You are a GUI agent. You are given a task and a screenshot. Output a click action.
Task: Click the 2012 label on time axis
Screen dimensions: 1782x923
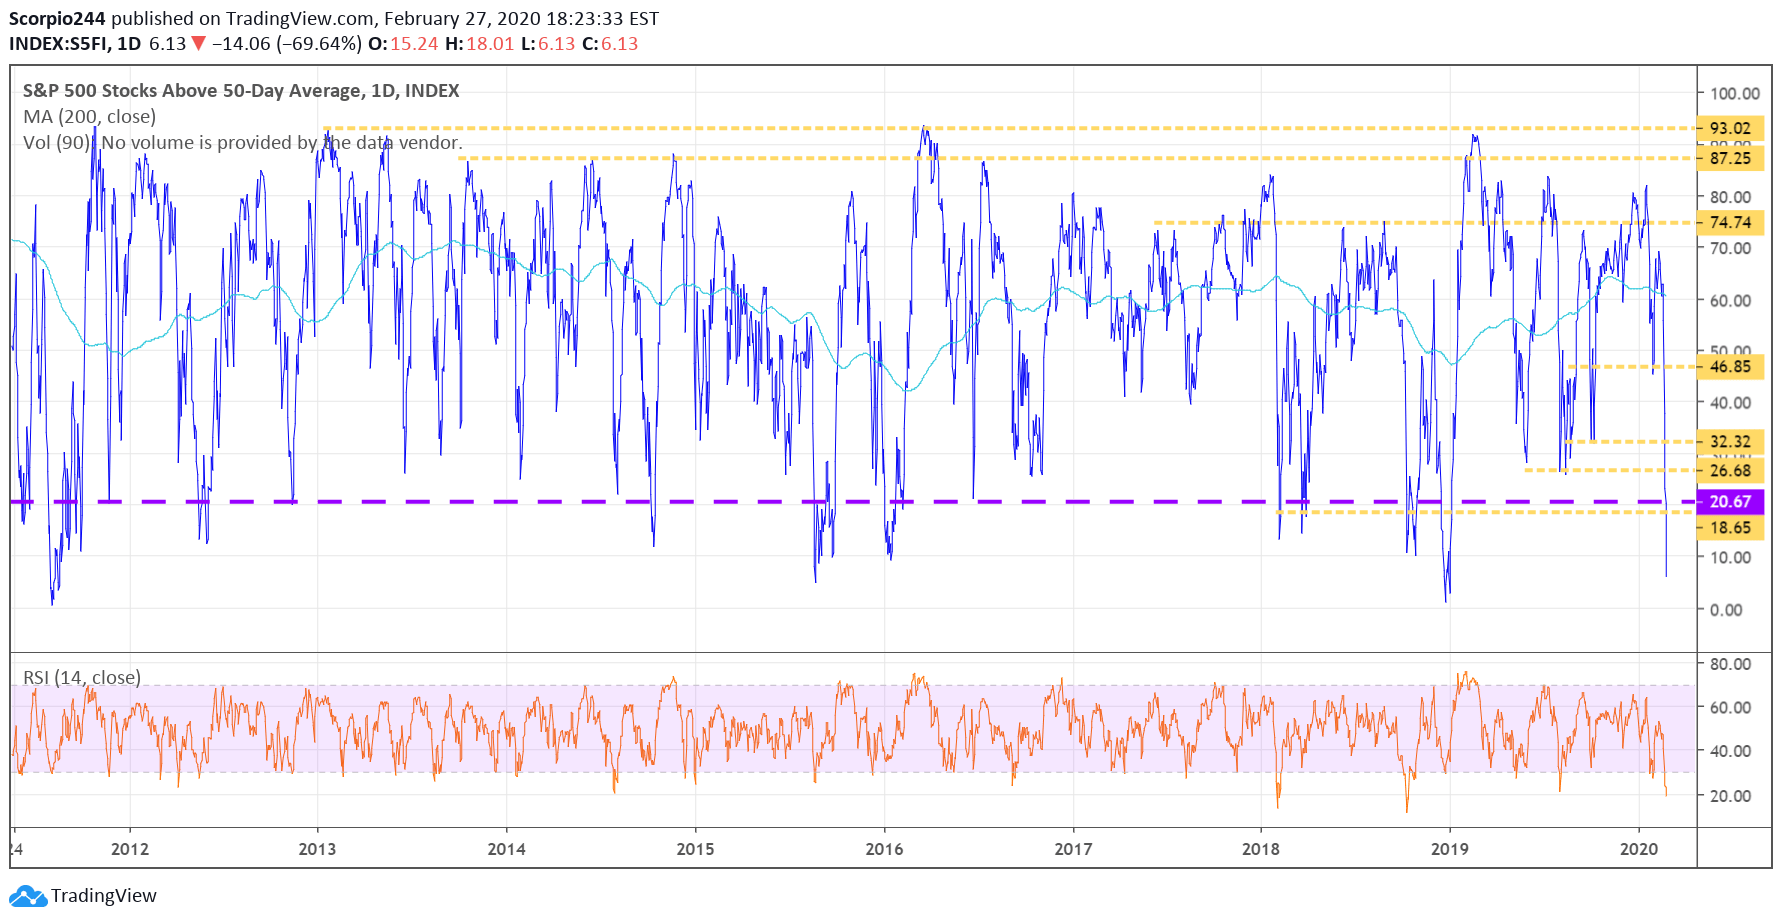[x=130, y=850]
